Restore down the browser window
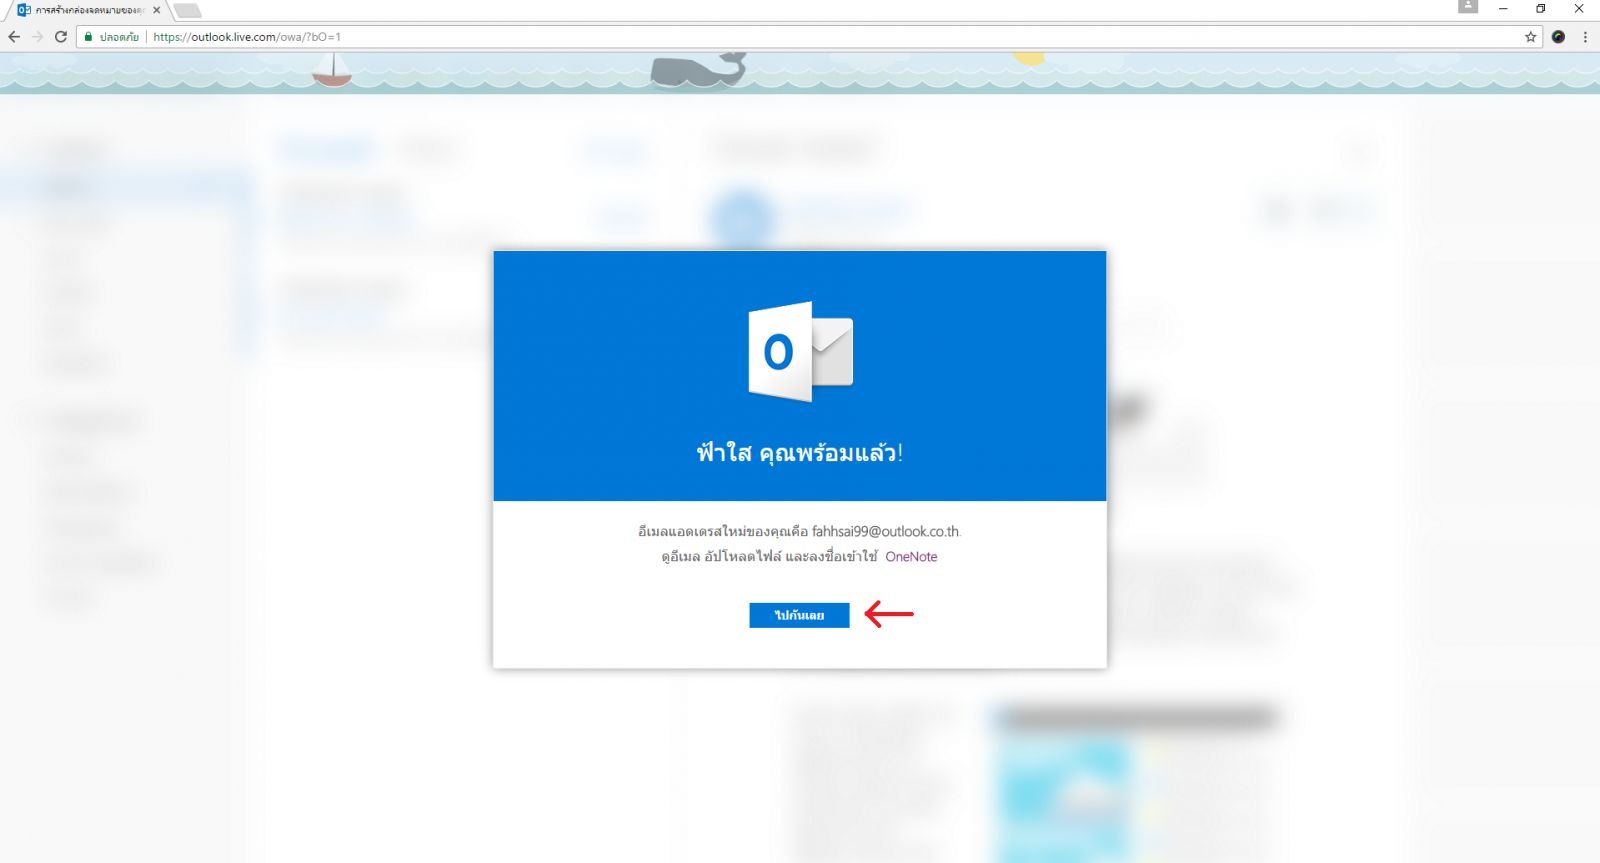The height and width of the screenshot is (863, 1600). (x=1541, y=9)
